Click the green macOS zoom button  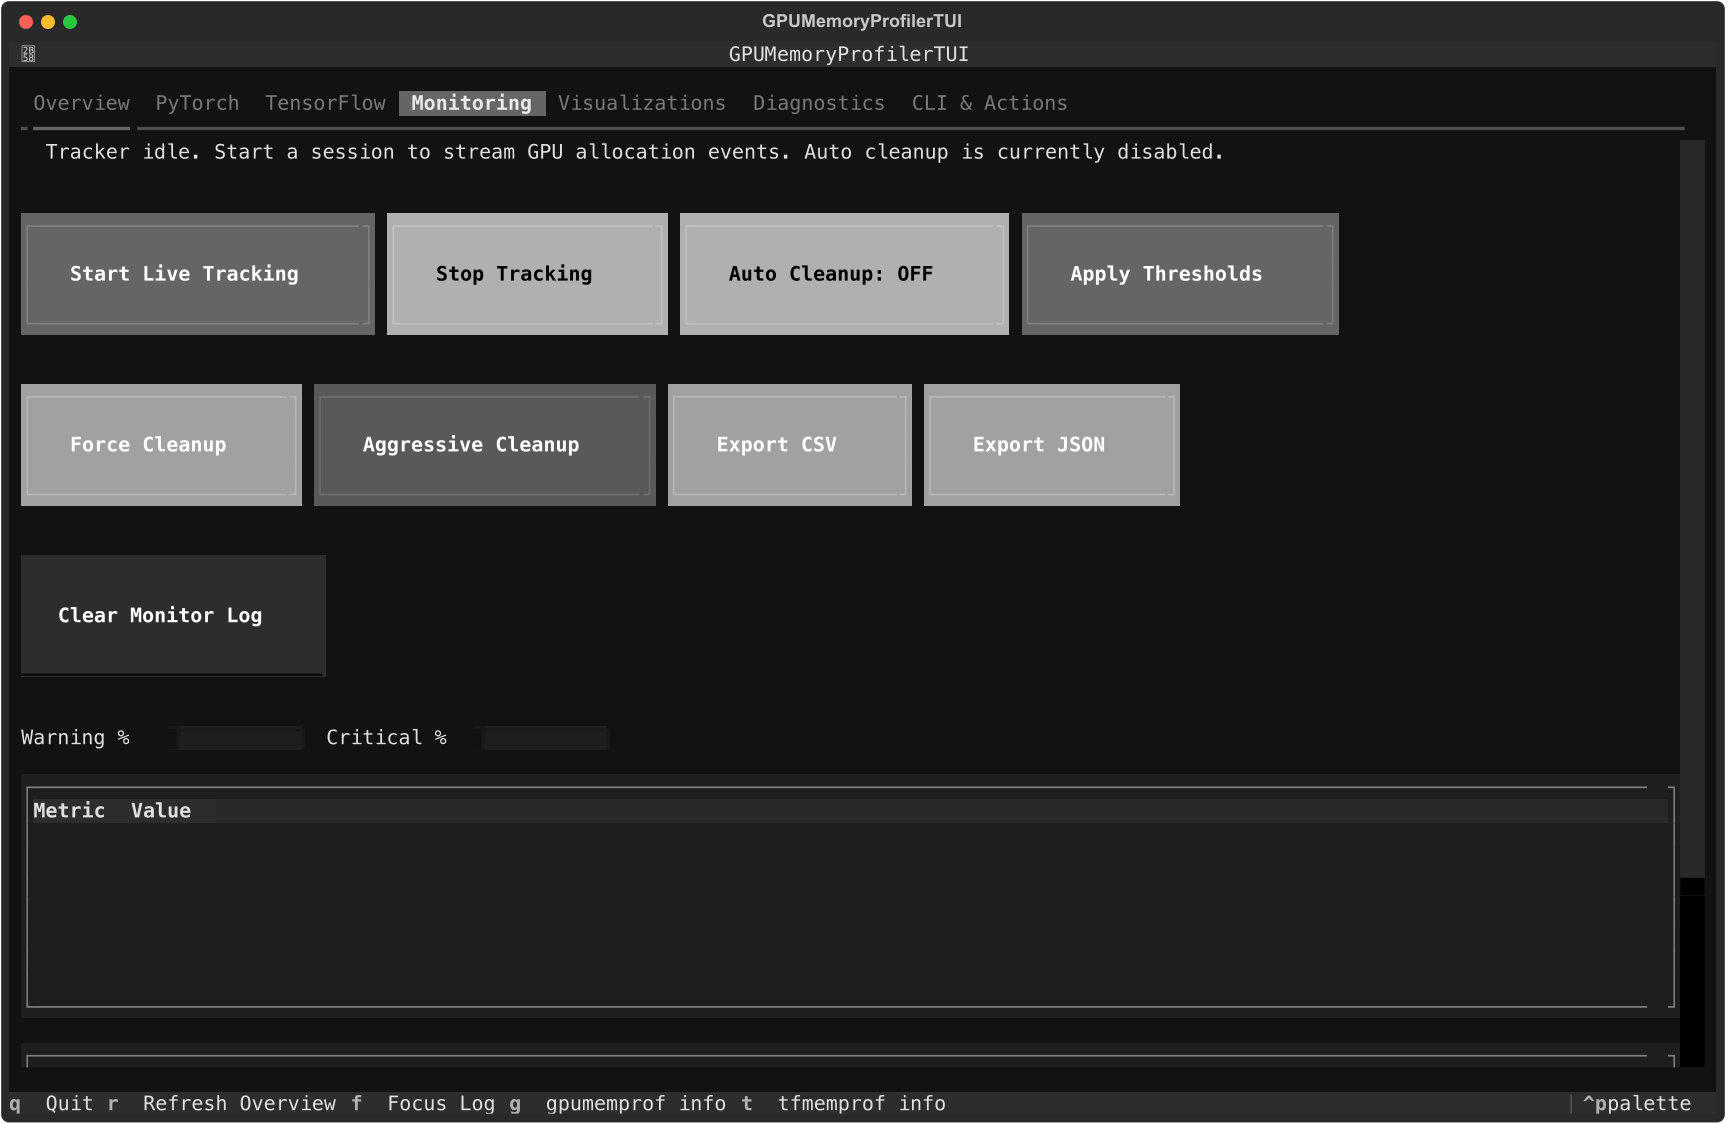click(x=70, y=22)
